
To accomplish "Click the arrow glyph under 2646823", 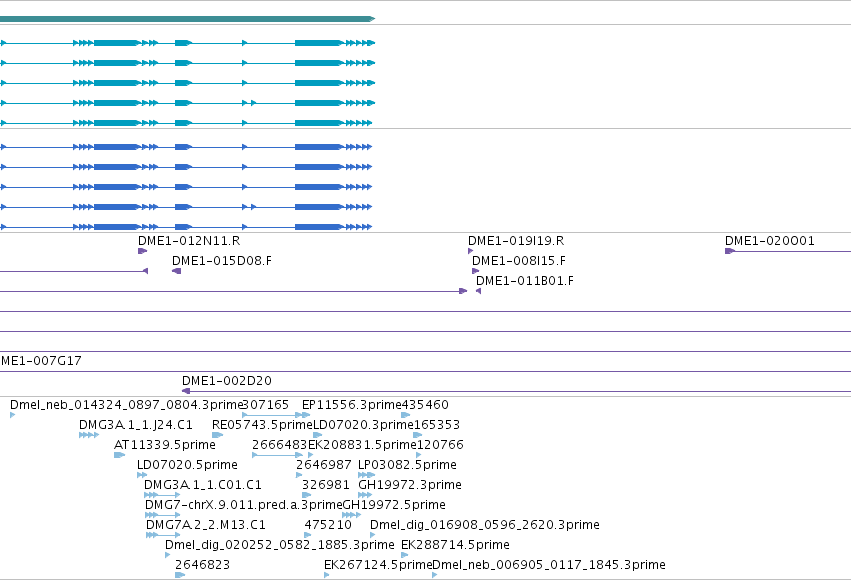I will pos(180,575).
